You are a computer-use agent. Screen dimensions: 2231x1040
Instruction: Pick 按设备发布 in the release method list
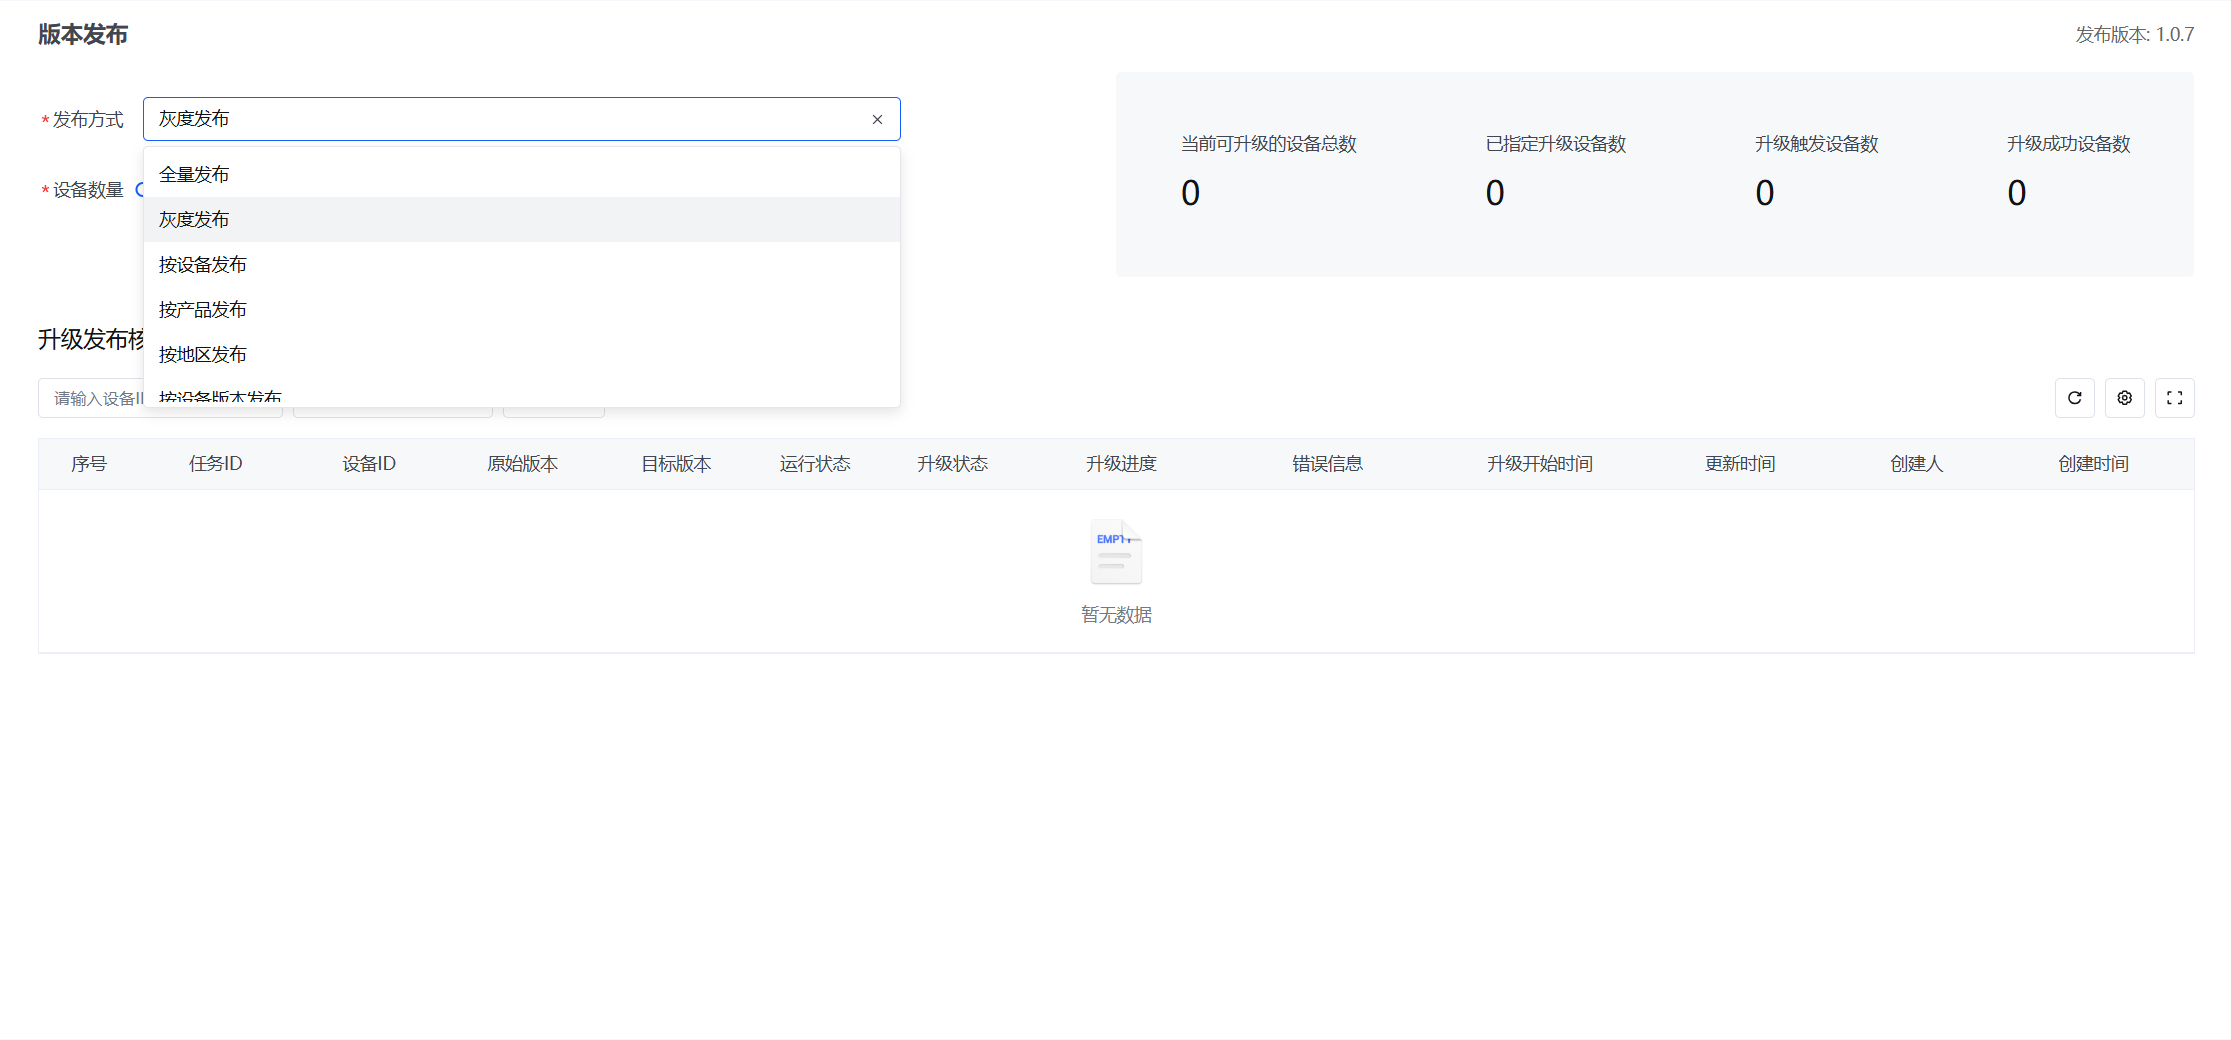coord(202,265)
